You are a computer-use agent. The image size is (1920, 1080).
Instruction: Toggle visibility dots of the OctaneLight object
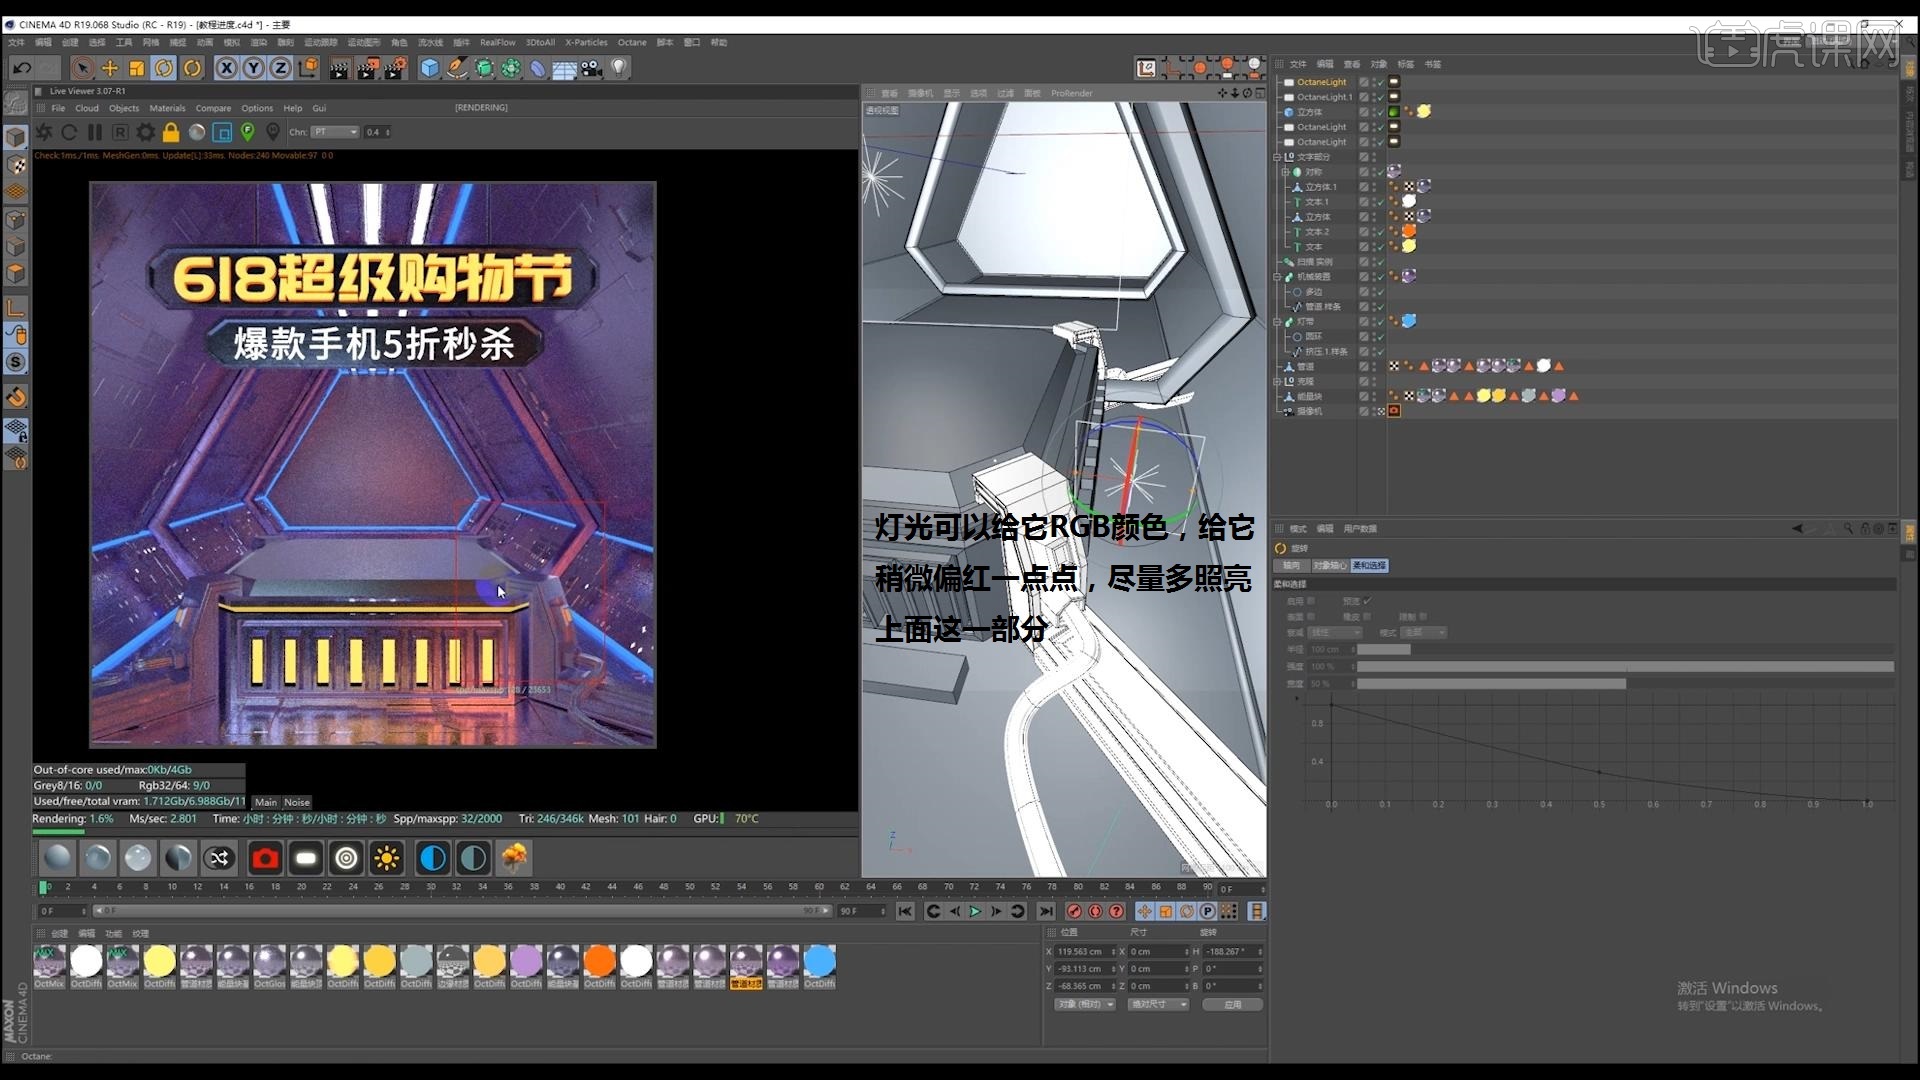[x=1374, y=83]
